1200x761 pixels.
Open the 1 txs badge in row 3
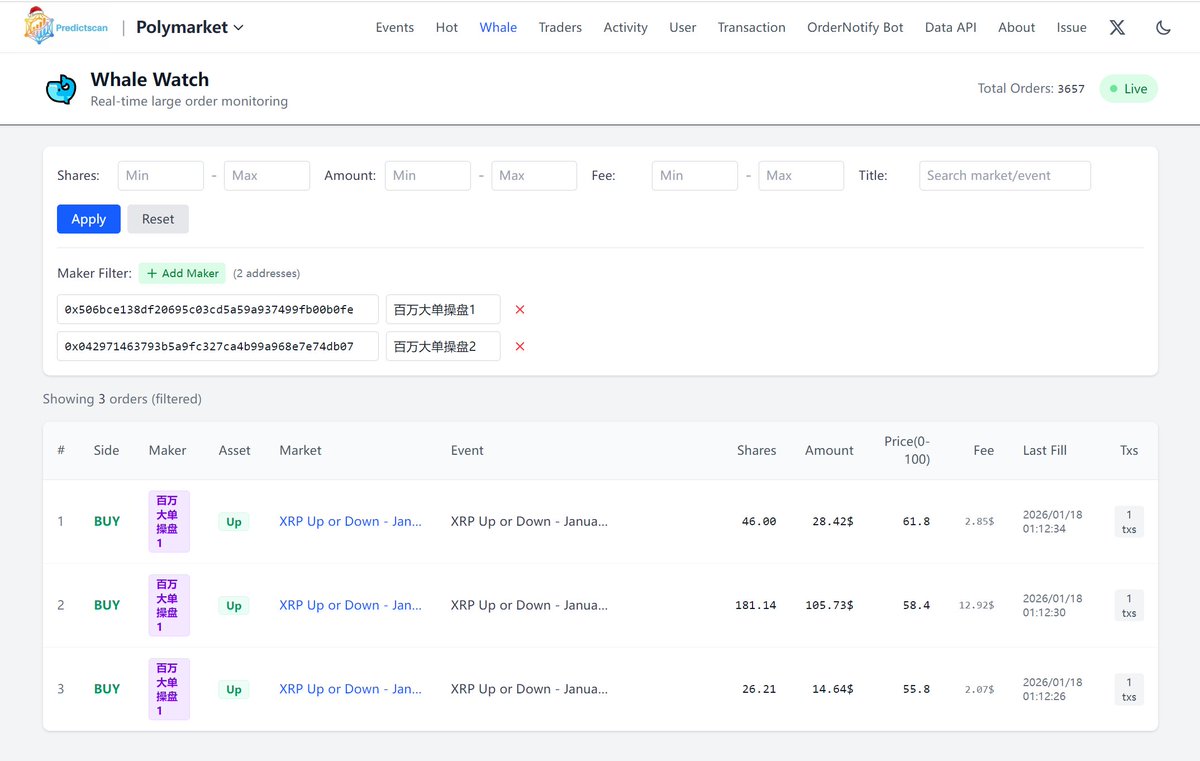1129,690
